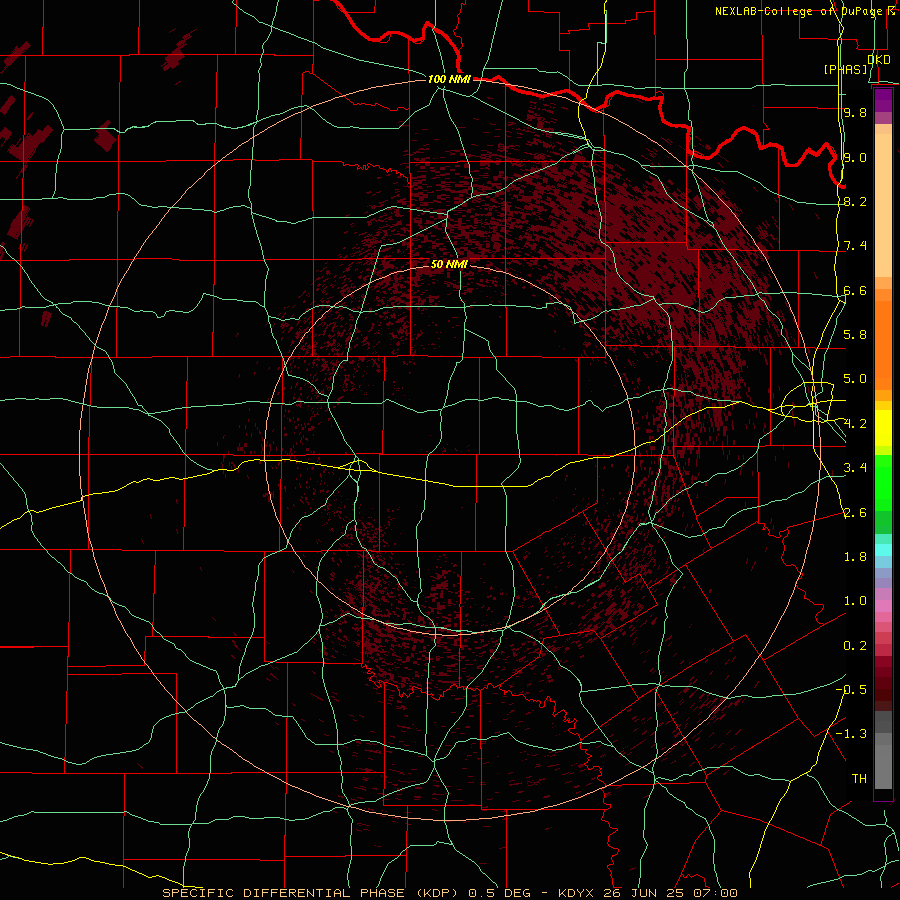Click the 0.2 value on the color scale

pos(855,646)
